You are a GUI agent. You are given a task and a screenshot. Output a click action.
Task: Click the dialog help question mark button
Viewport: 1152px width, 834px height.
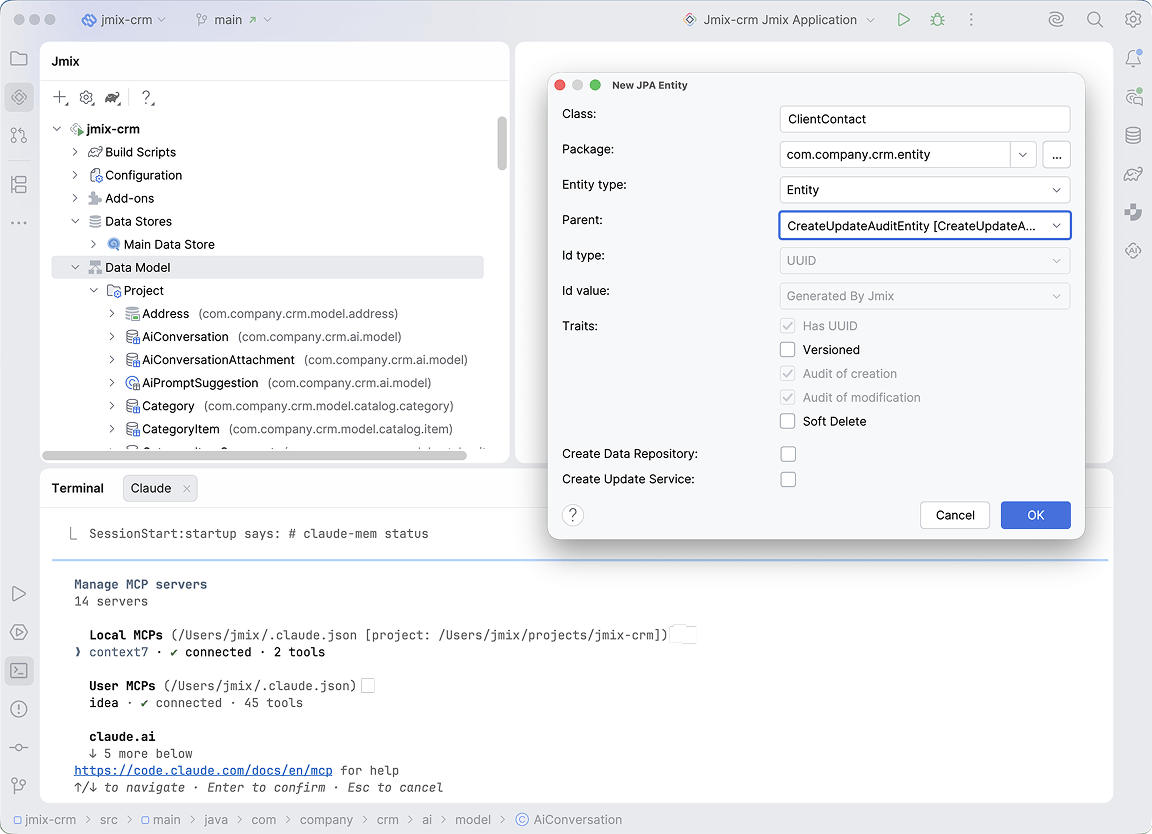pyautogui.click(x=573, y=515)
